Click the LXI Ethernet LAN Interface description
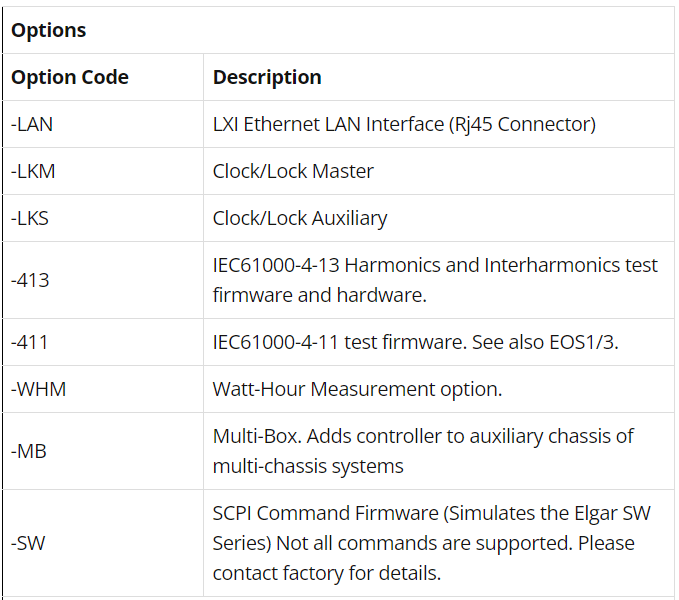This screenshot has height=600, width=679. (404, 124)
